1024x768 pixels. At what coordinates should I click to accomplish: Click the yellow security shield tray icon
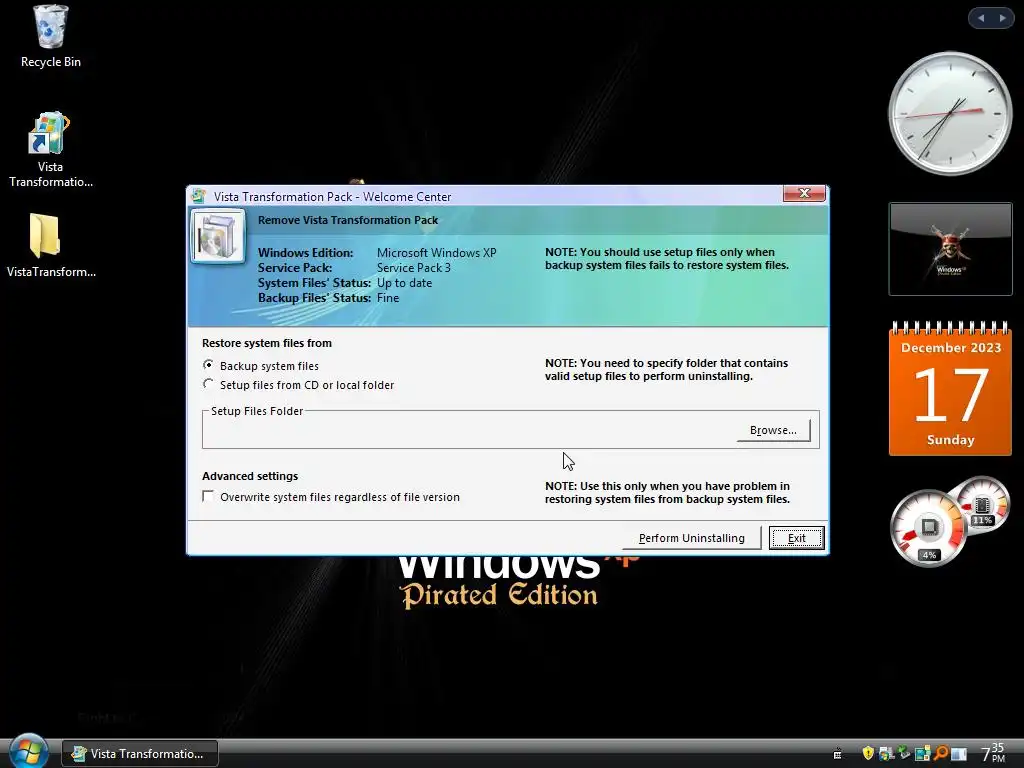coord(868,753)
